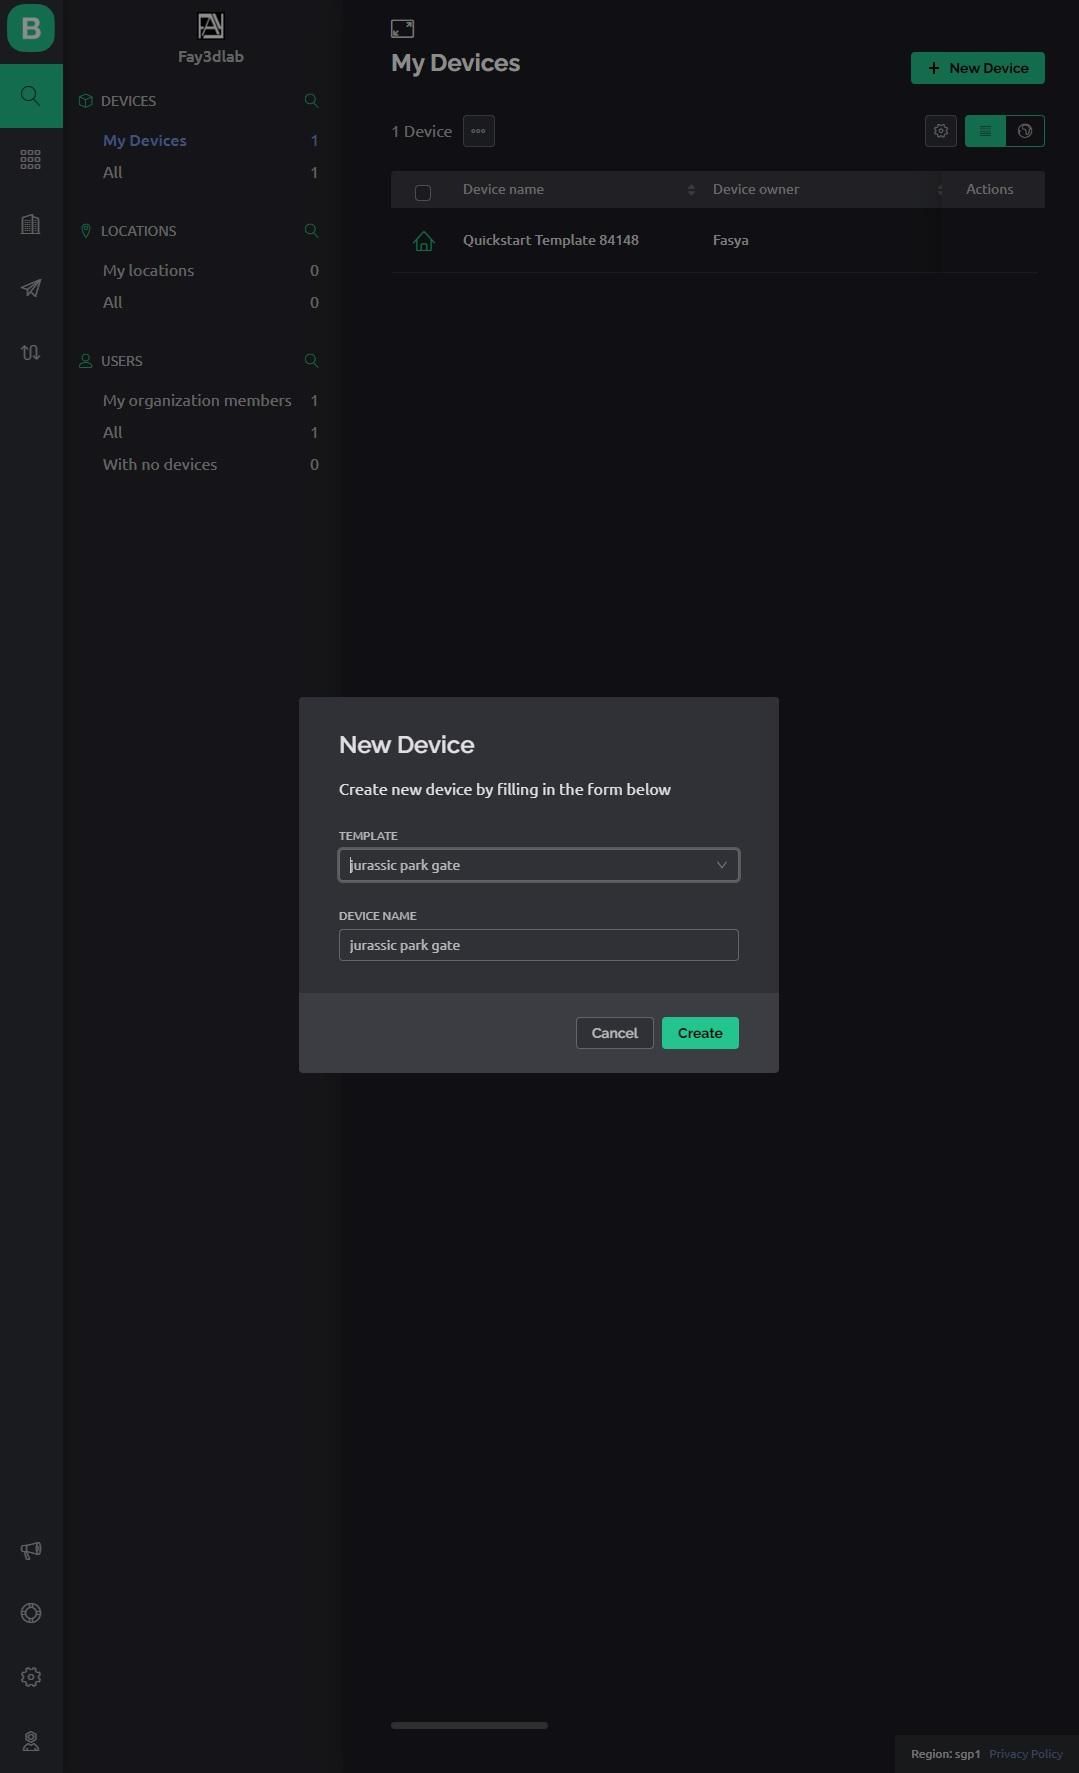Open the paper plane sidebar icon

[31, 288]
